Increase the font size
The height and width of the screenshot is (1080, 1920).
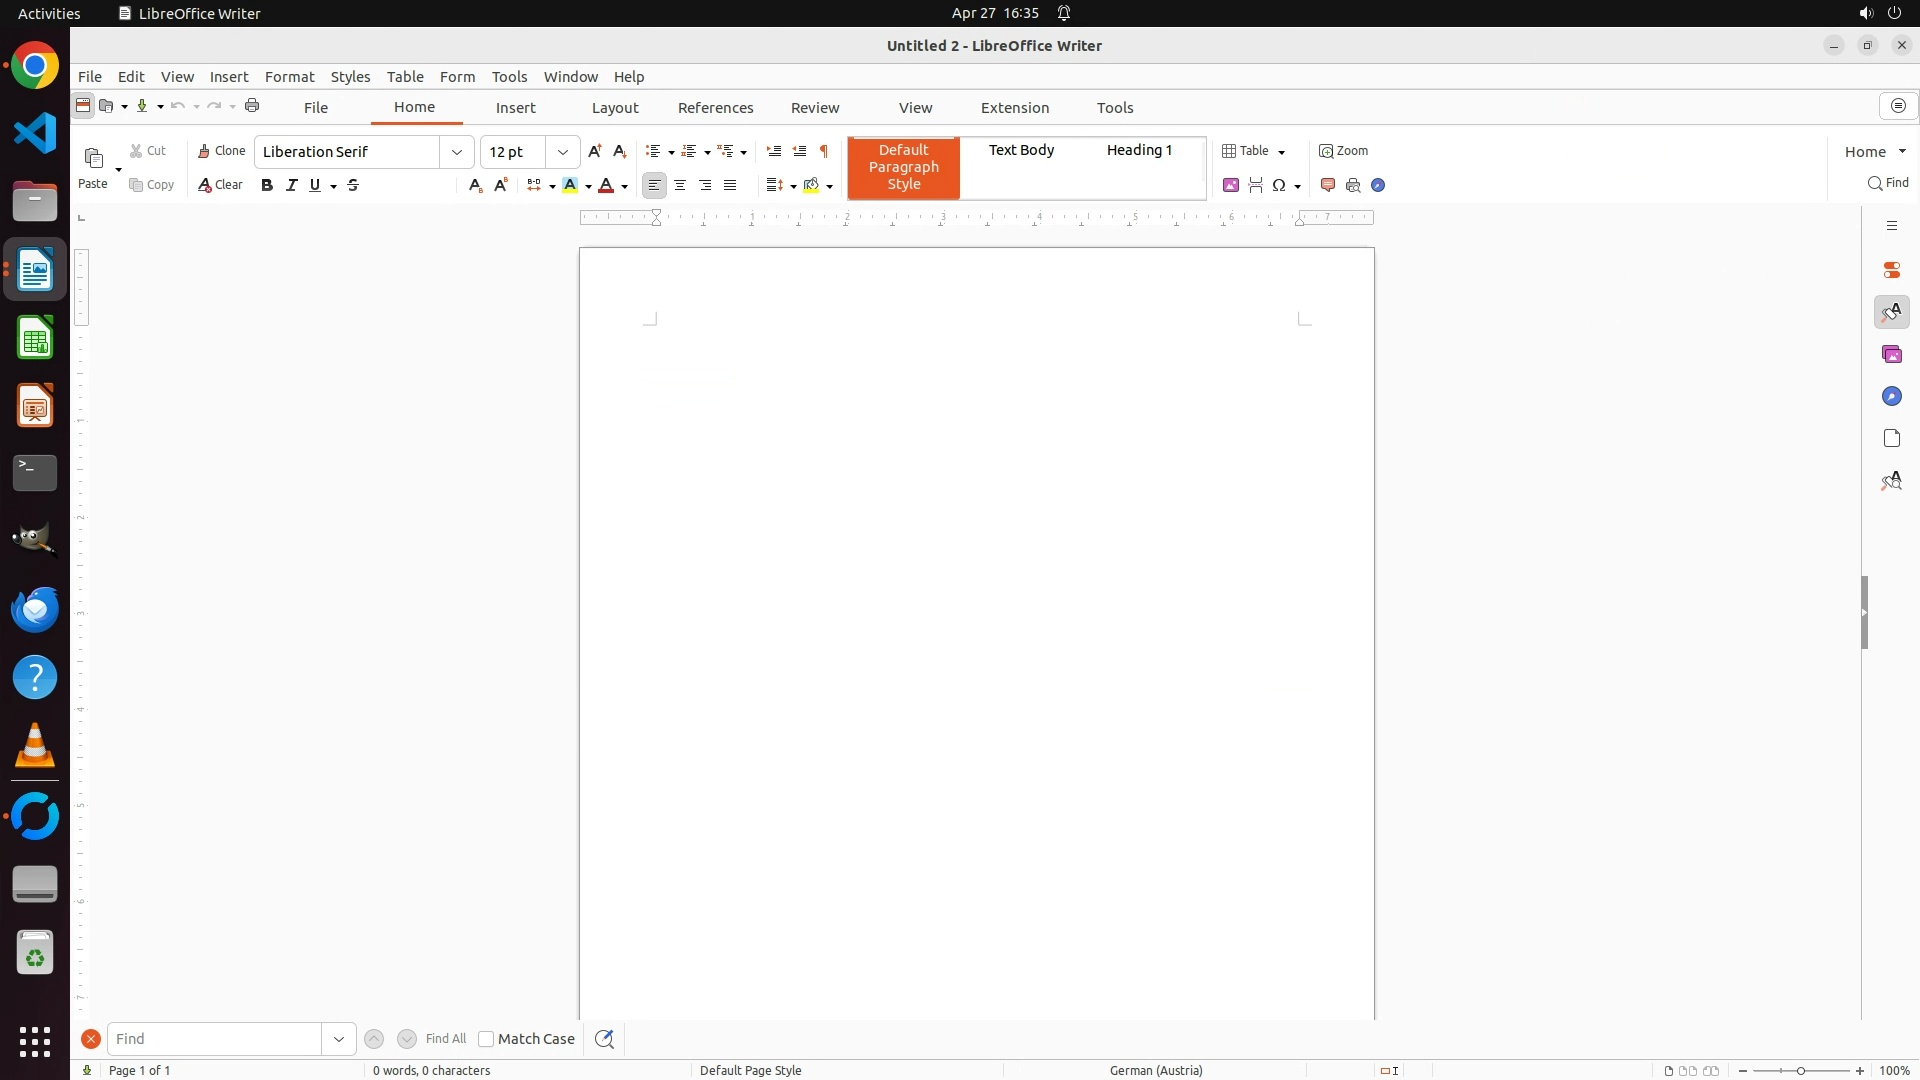point(595,151)
